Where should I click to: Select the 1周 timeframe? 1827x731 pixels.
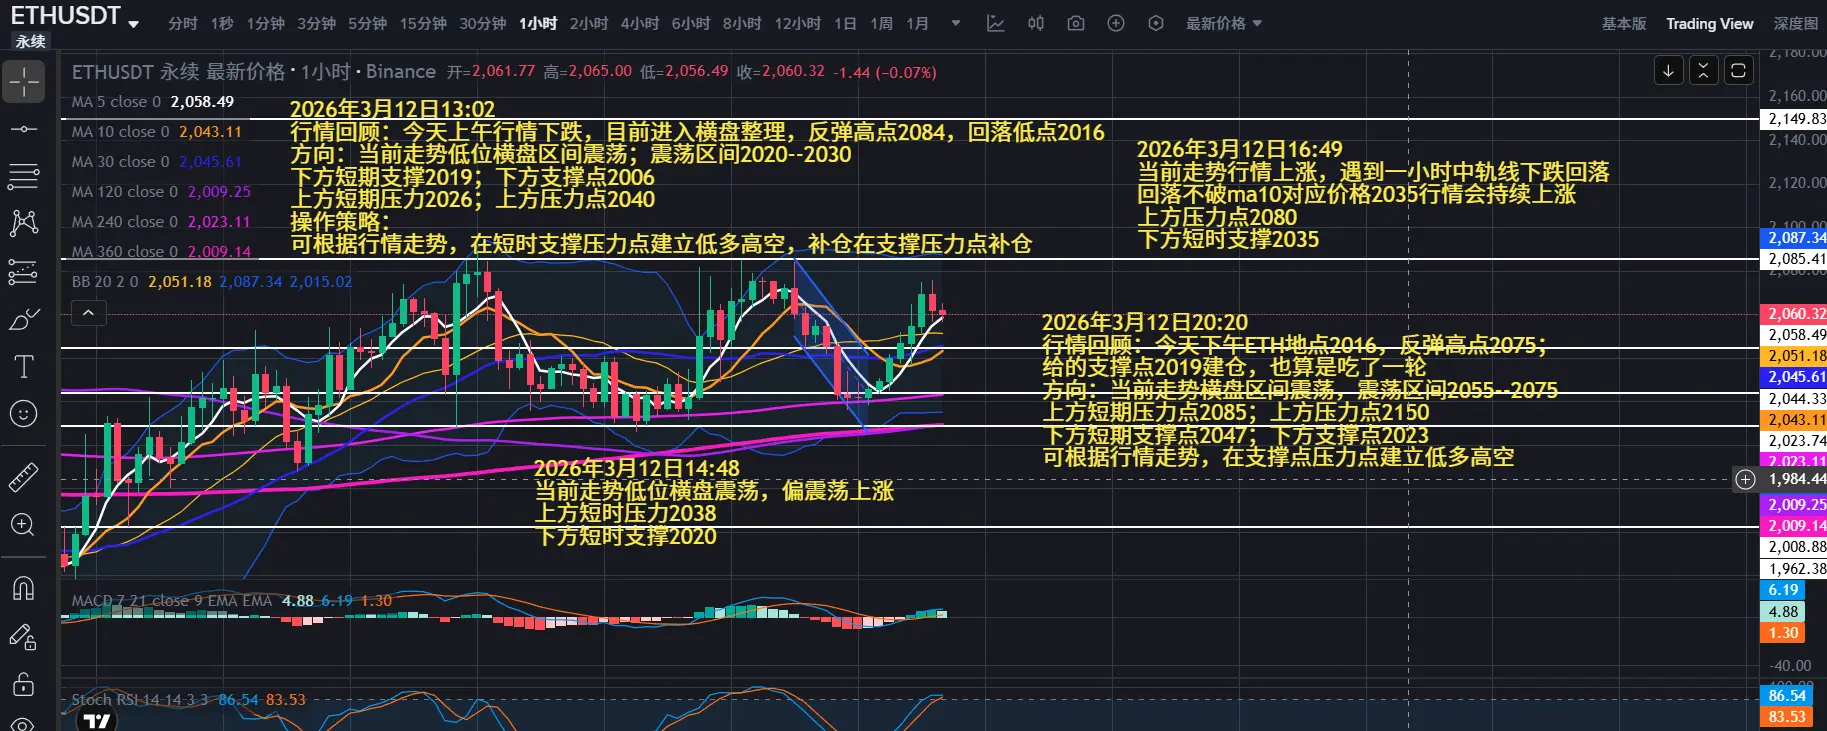pos(881,23)
